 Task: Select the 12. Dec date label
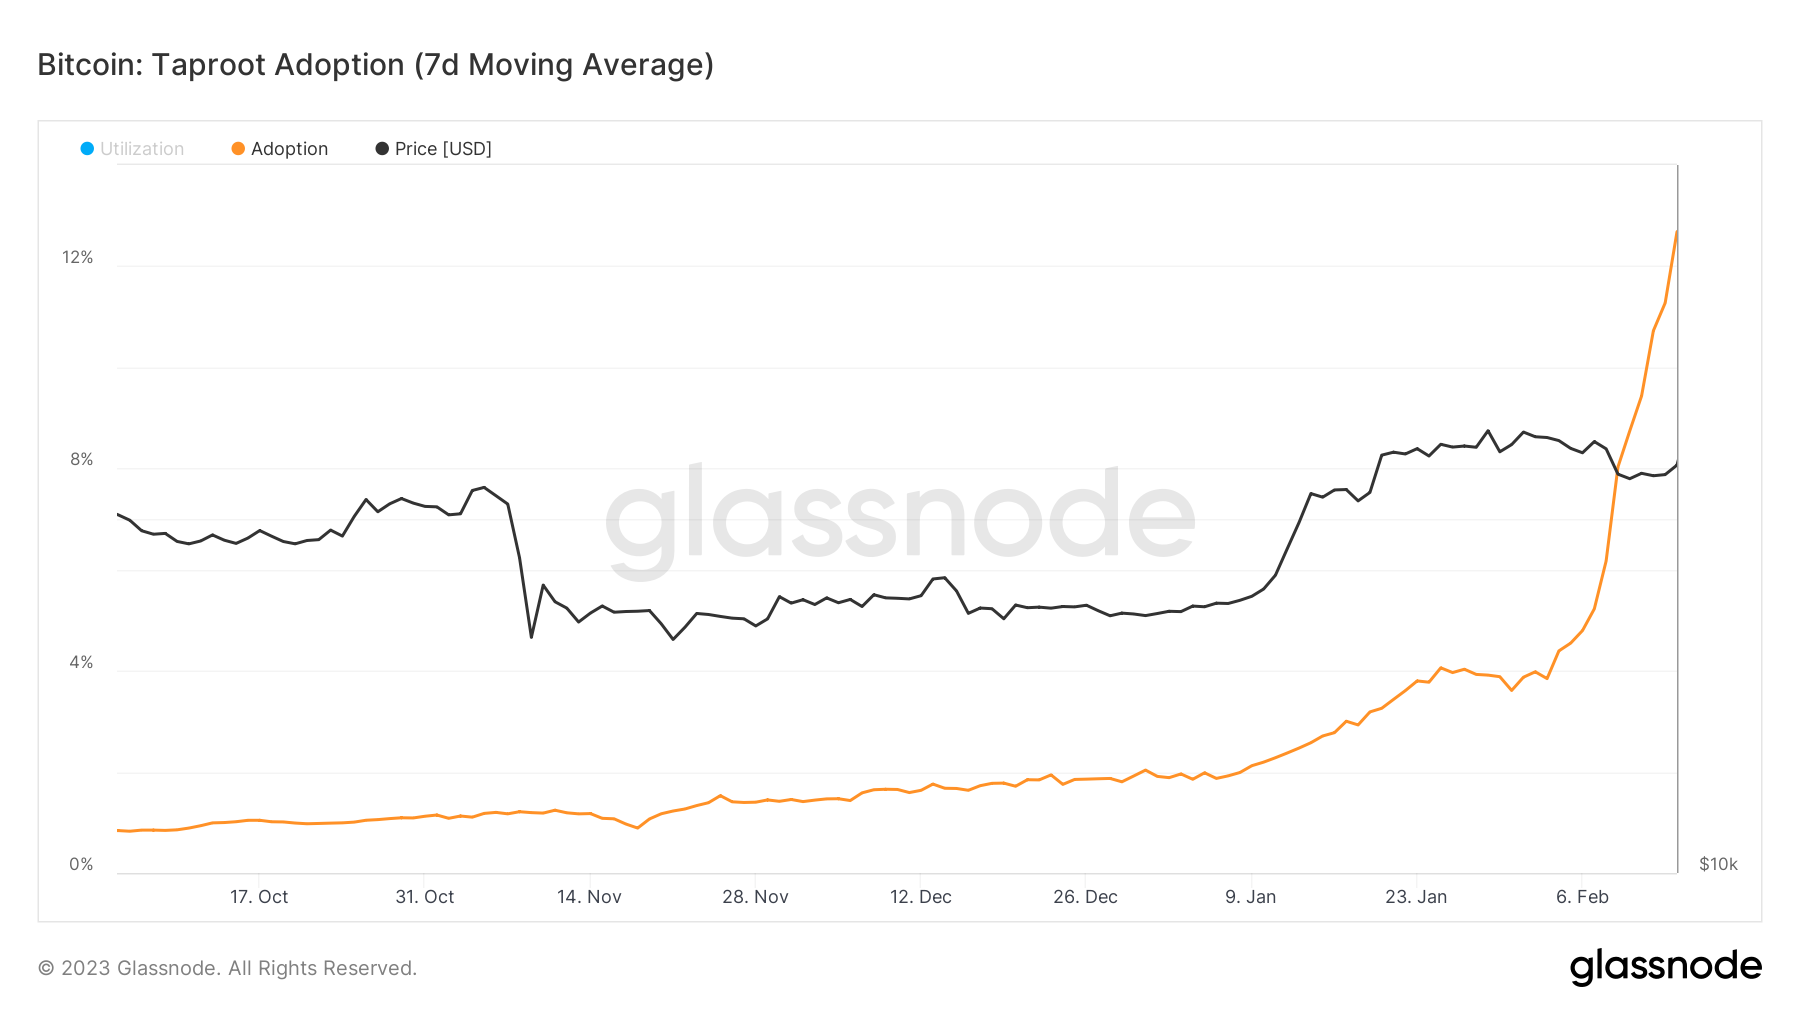click(920, 897)
